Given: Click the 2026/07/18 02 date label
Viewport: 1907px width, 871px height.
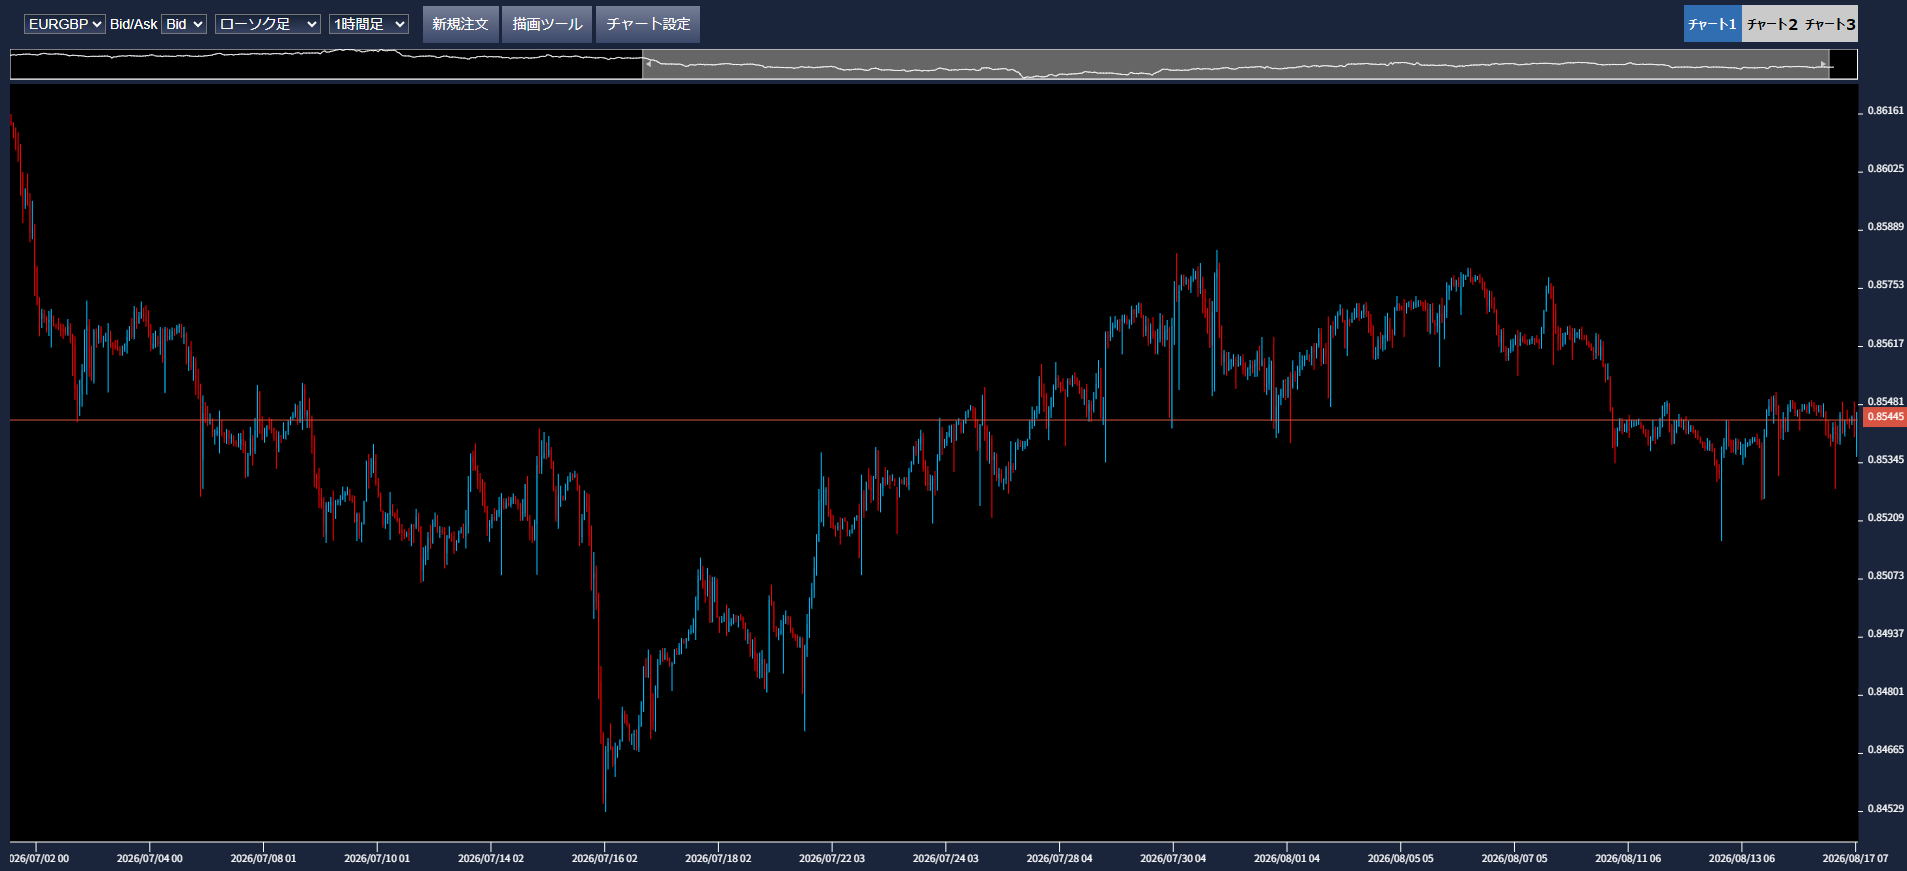Looking at the screenshot, I should click(x=718, y=859).
